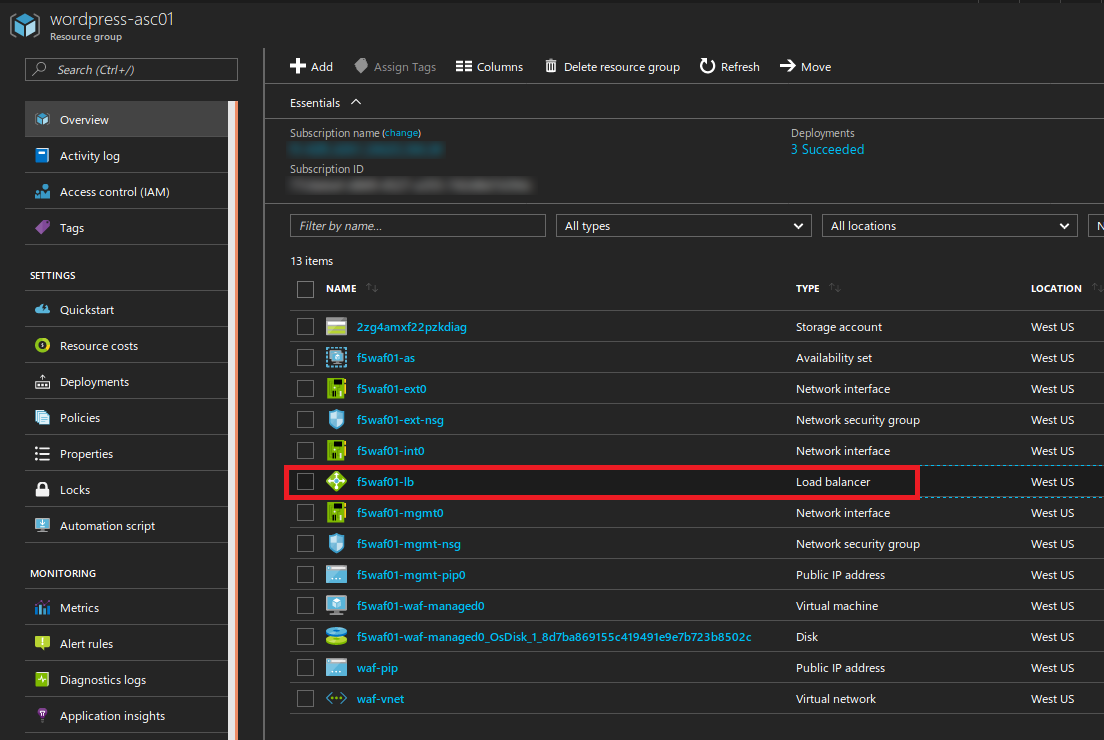
Task: Click the load balancer icon for f5waf01-lb
Action: [337, 482]
